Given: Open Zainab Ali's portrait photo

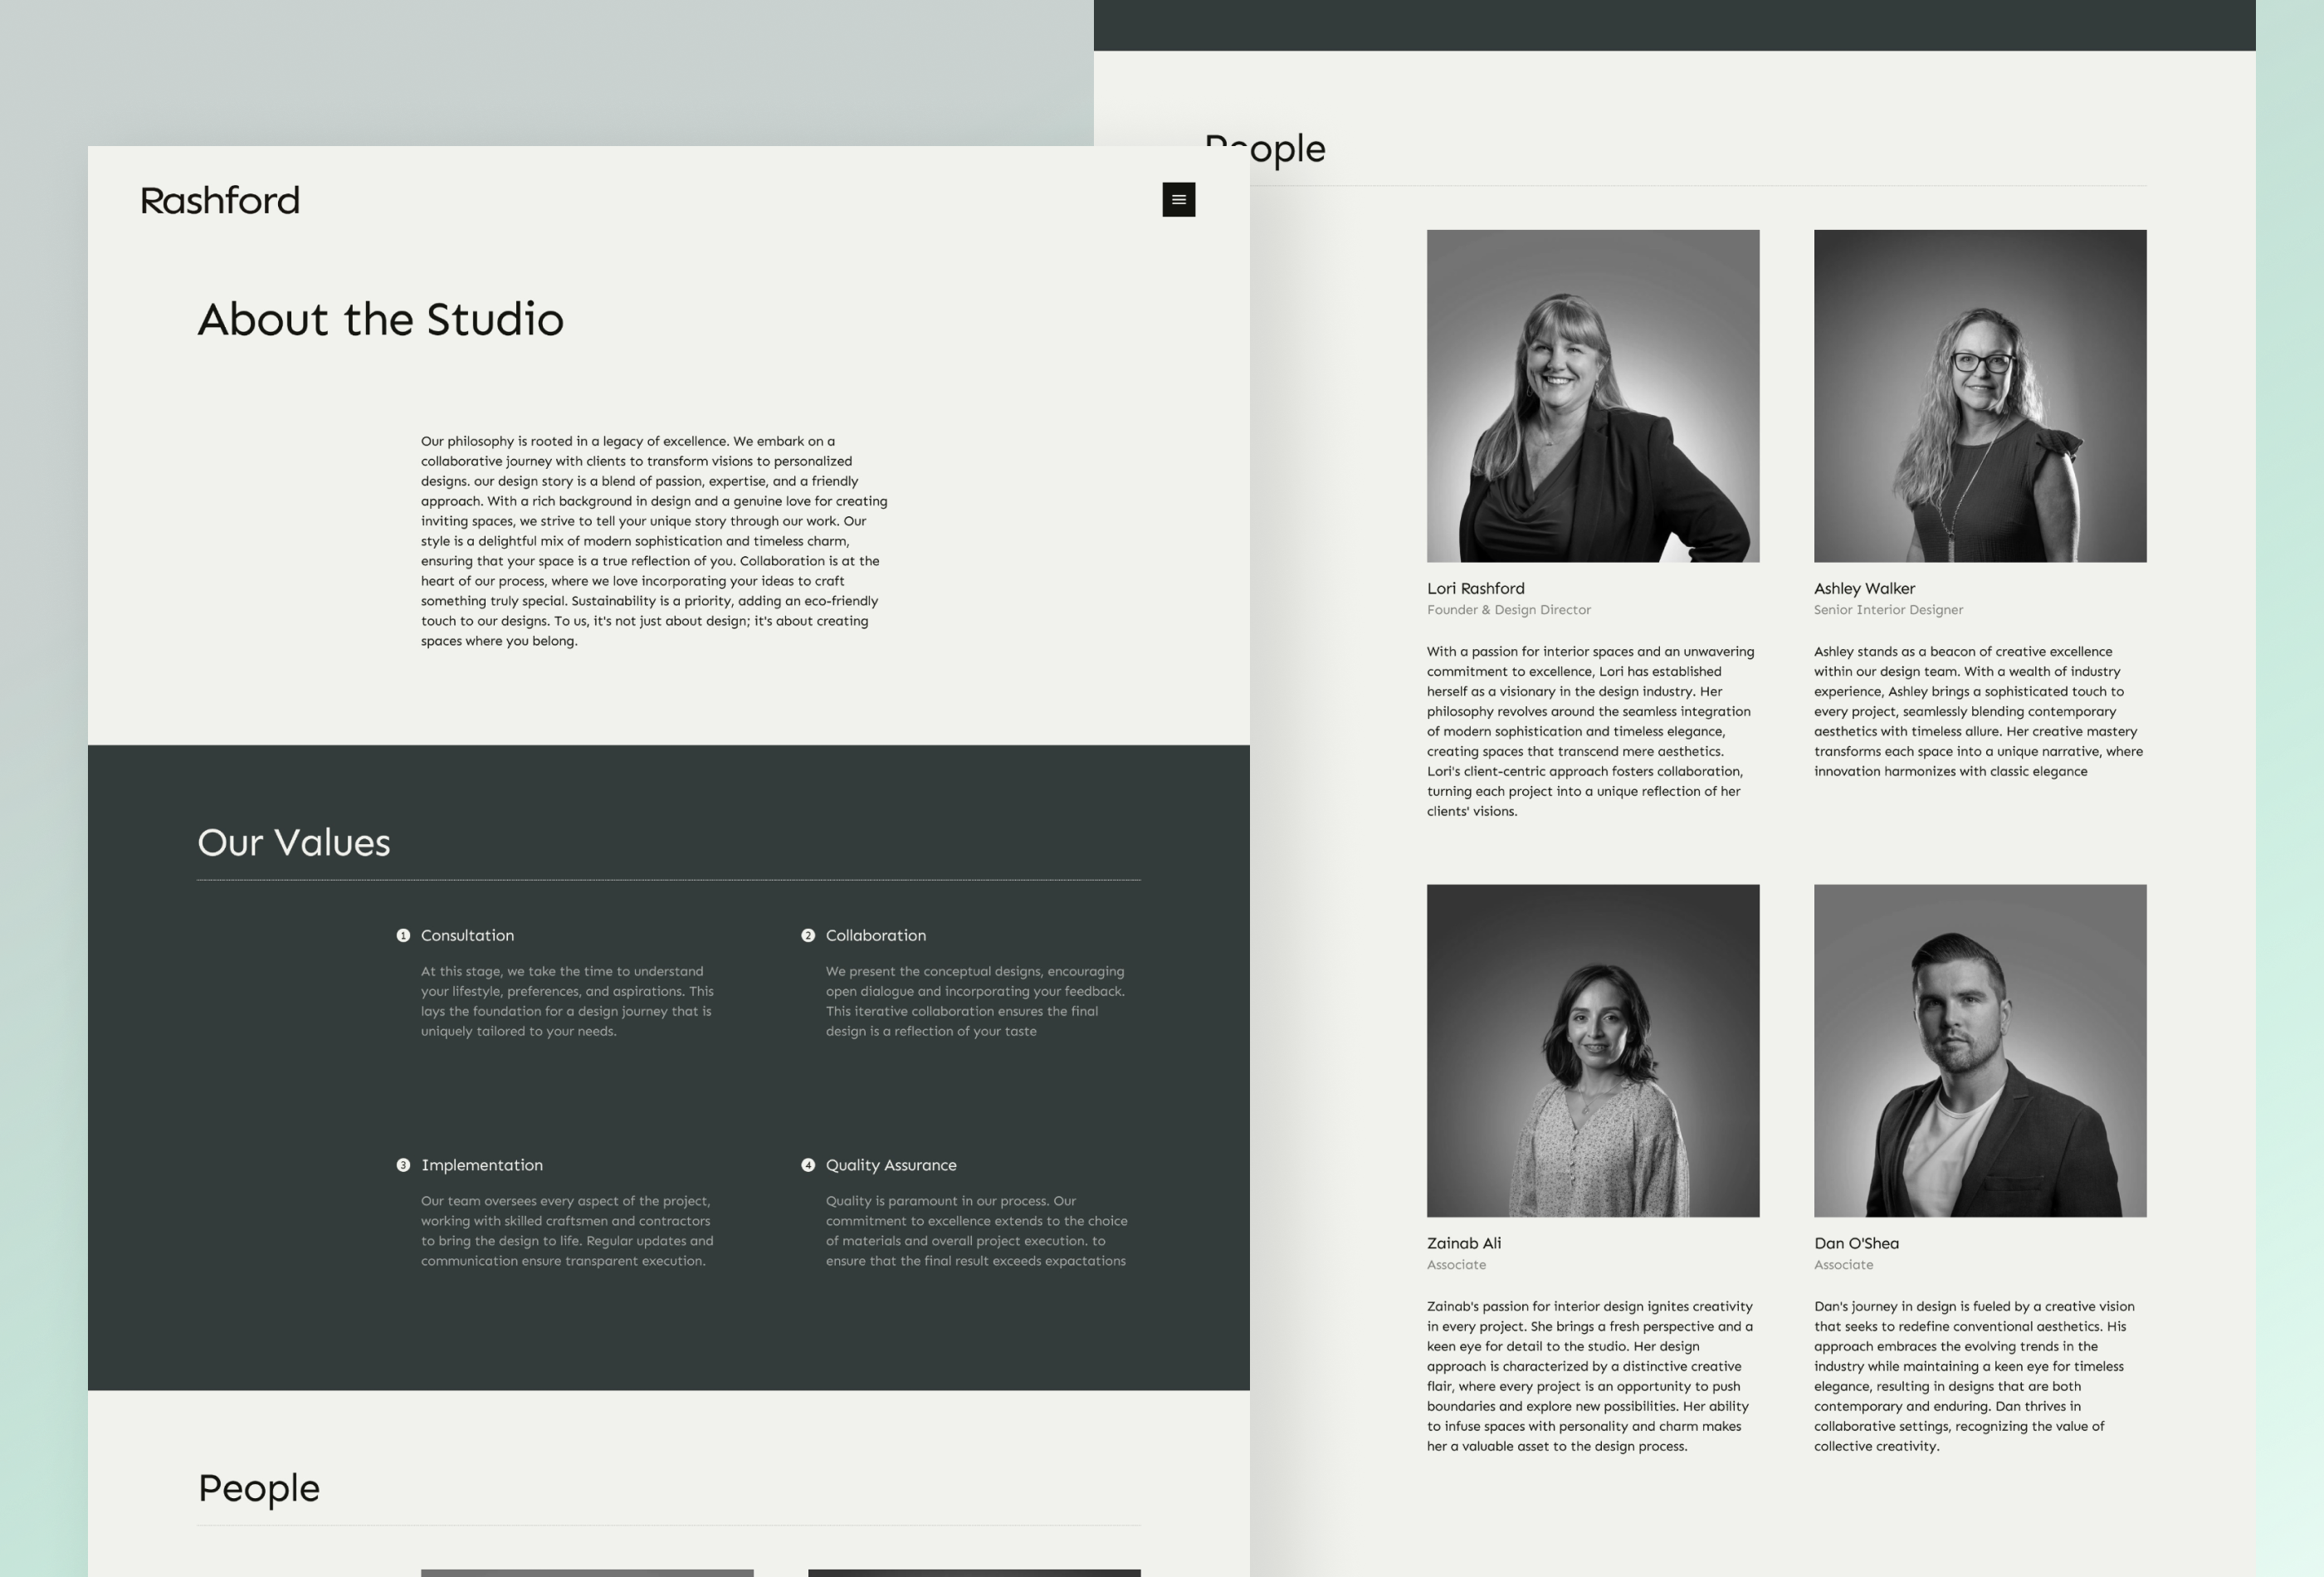Looking at the screenshot, I should click(1592, 1050).
